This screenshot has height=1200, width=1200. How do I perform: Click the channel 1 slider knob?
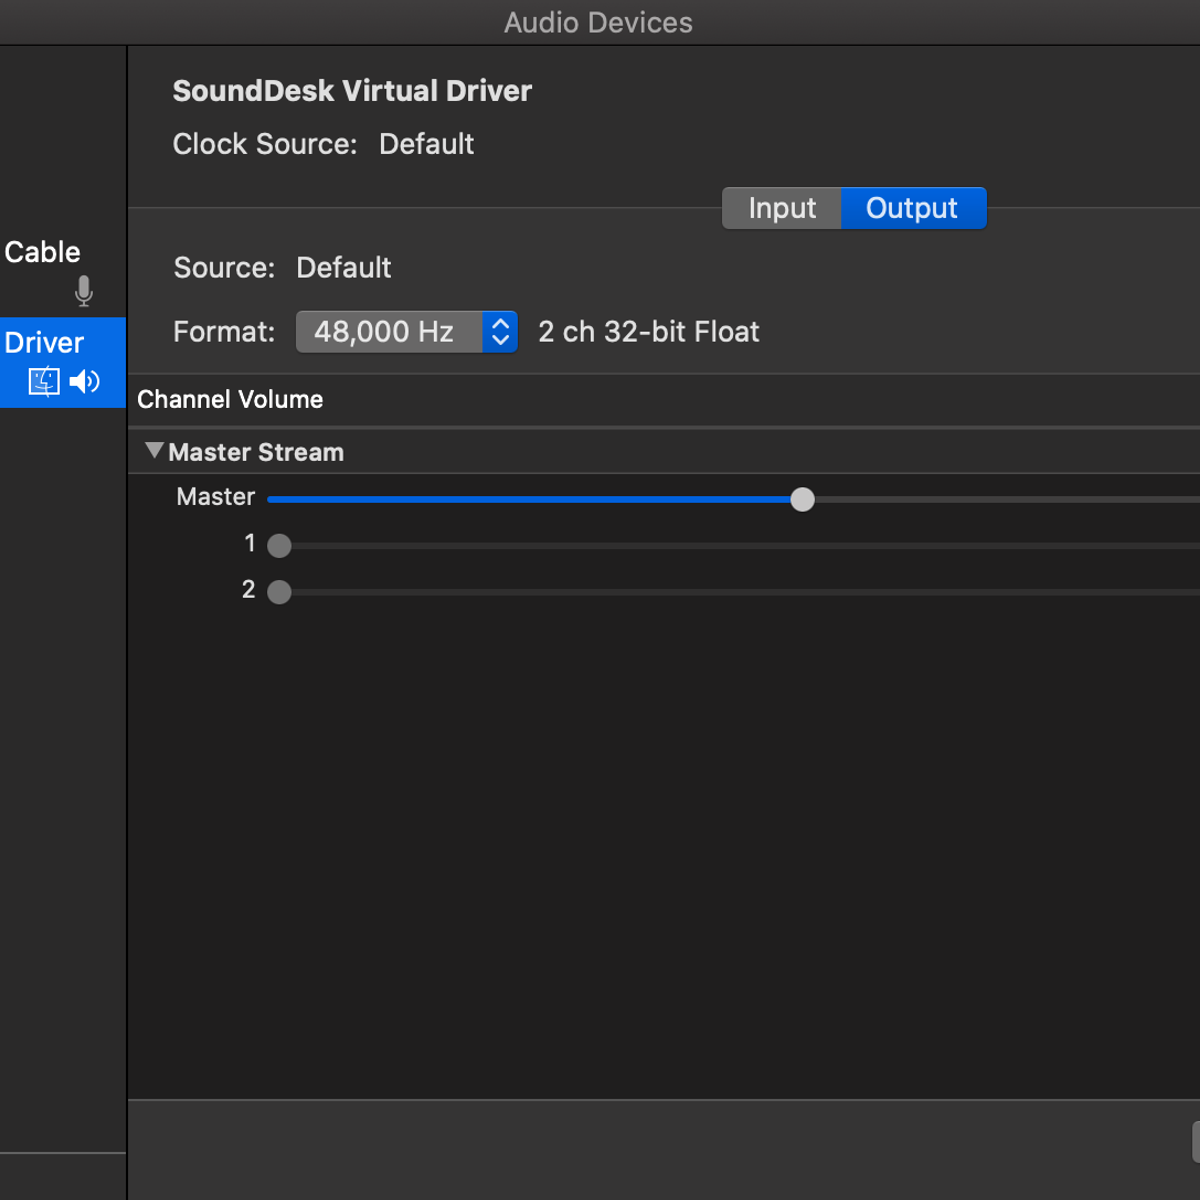coord(280,546)
